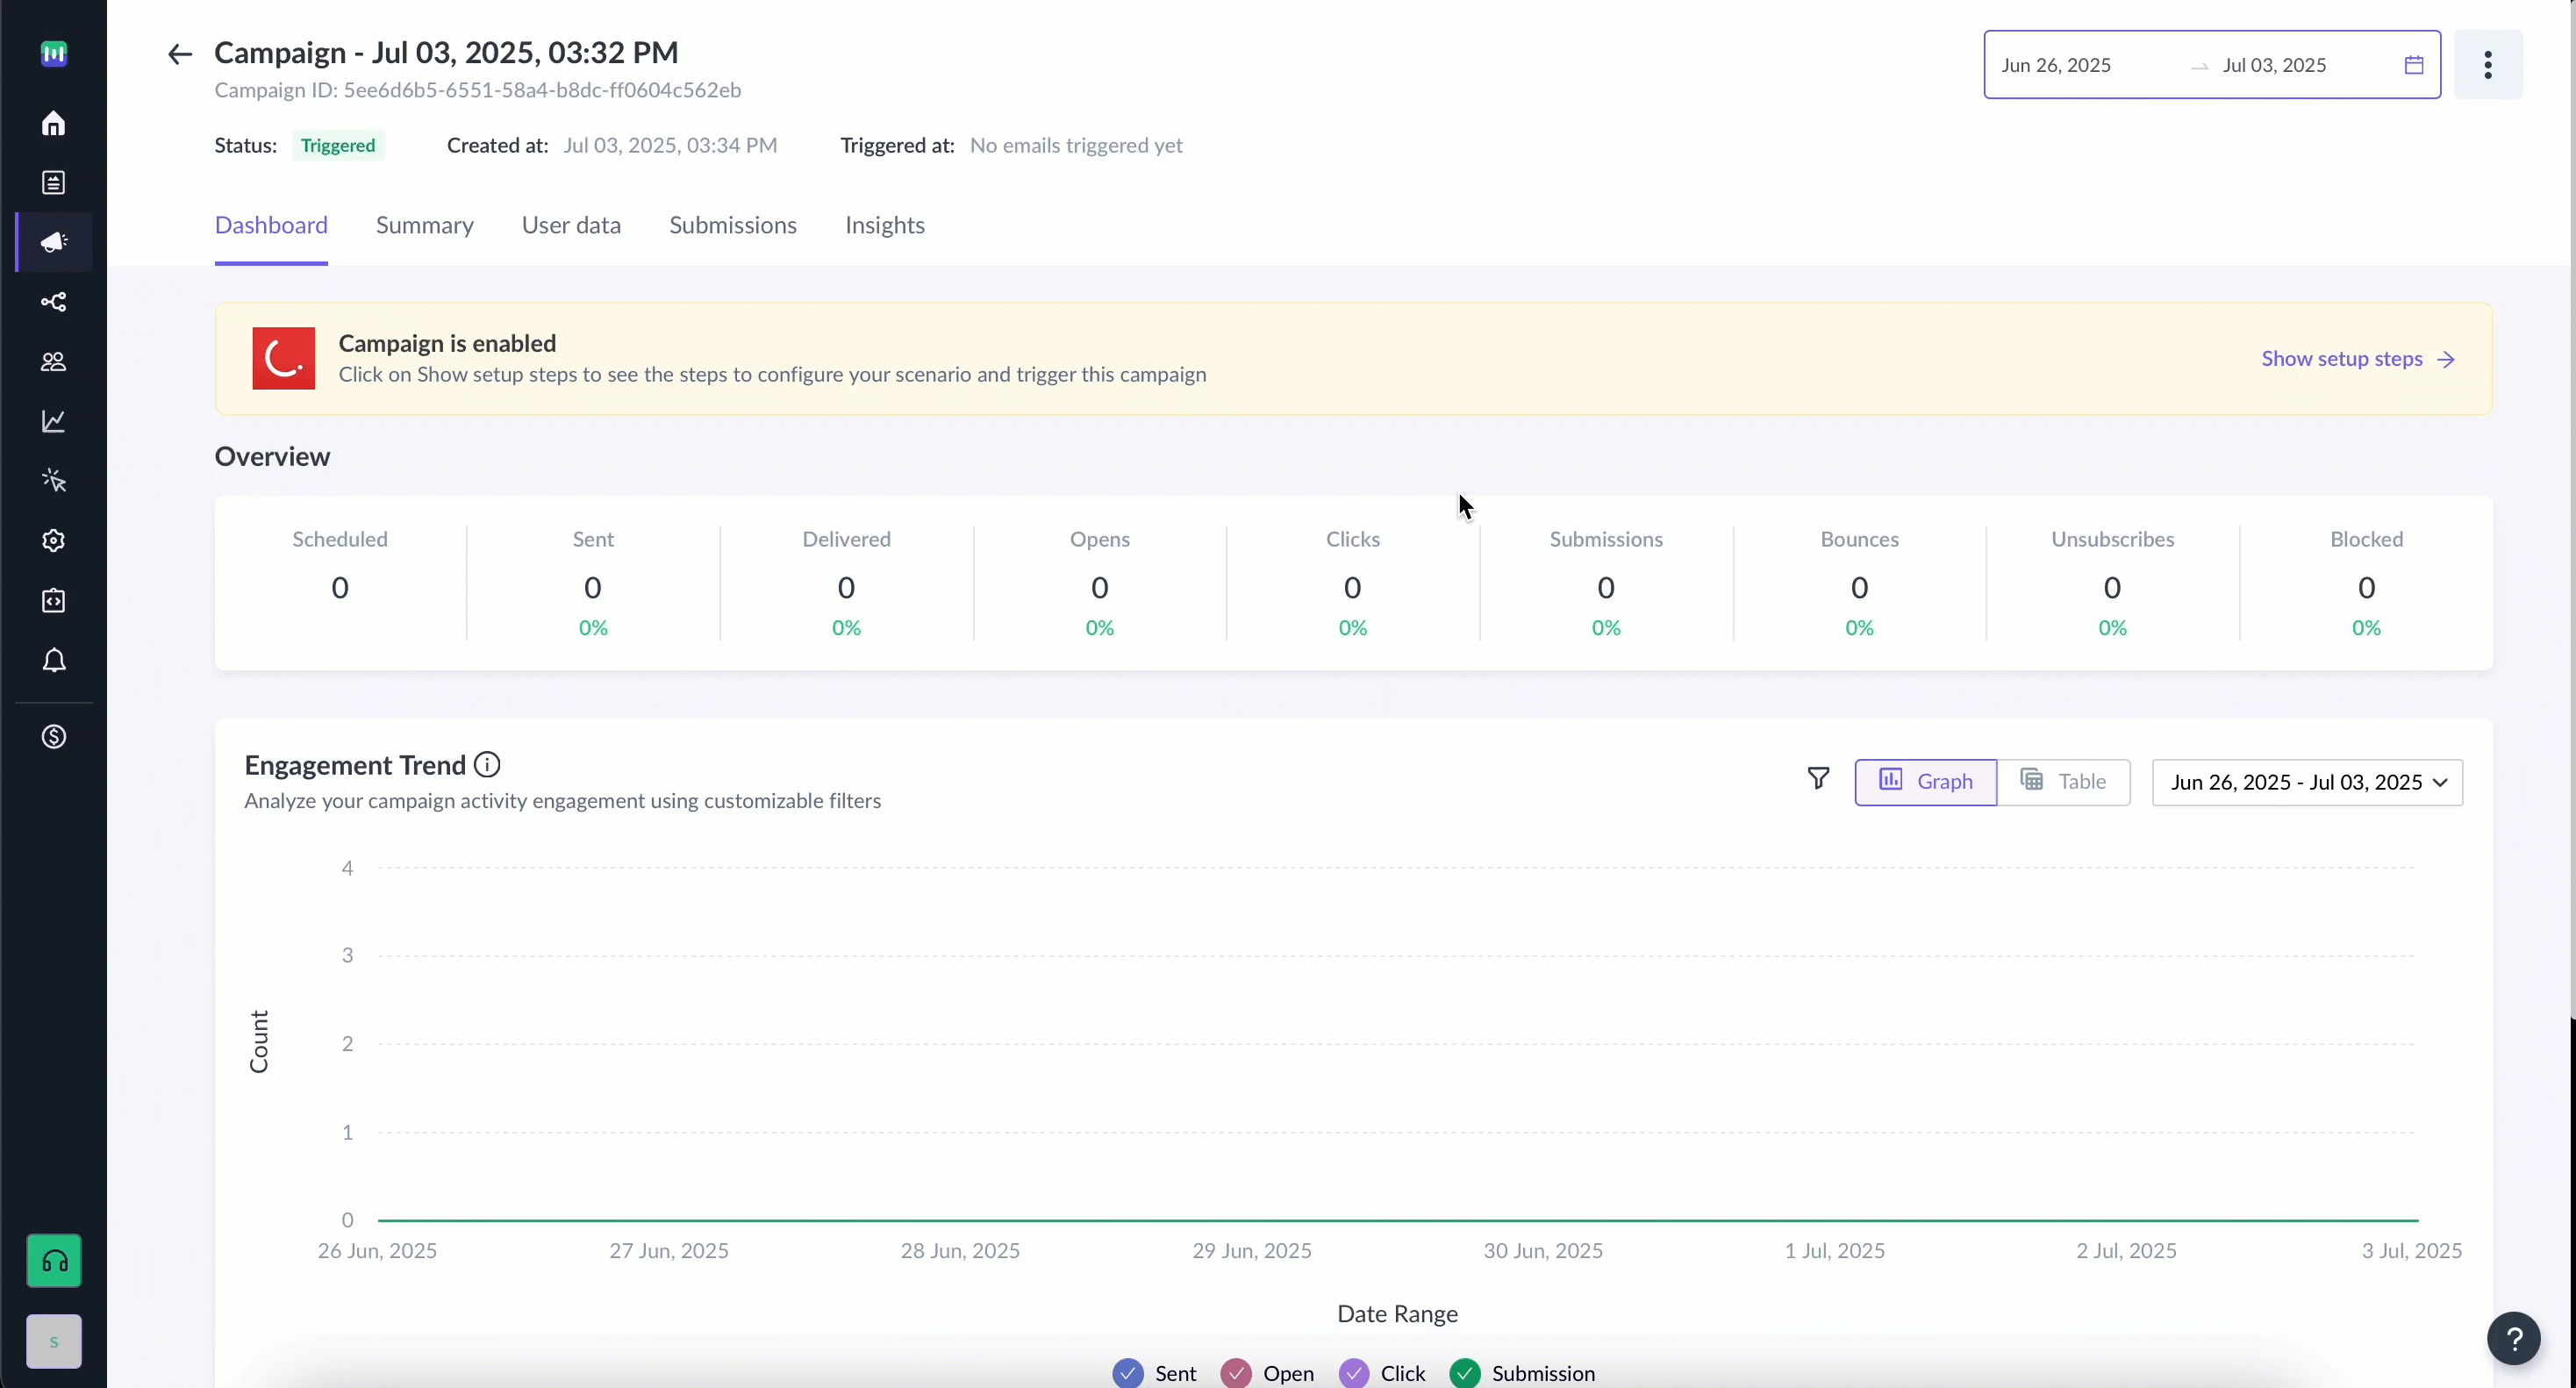
Task: Open Settings from the sidebar gear
Action: click(53, 541)
